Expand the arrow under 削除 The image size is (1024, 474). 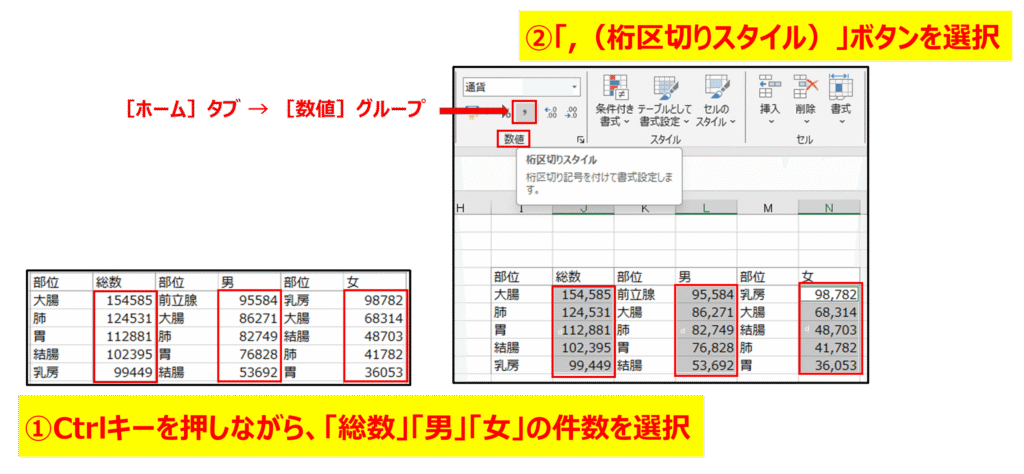click(806, 123)
